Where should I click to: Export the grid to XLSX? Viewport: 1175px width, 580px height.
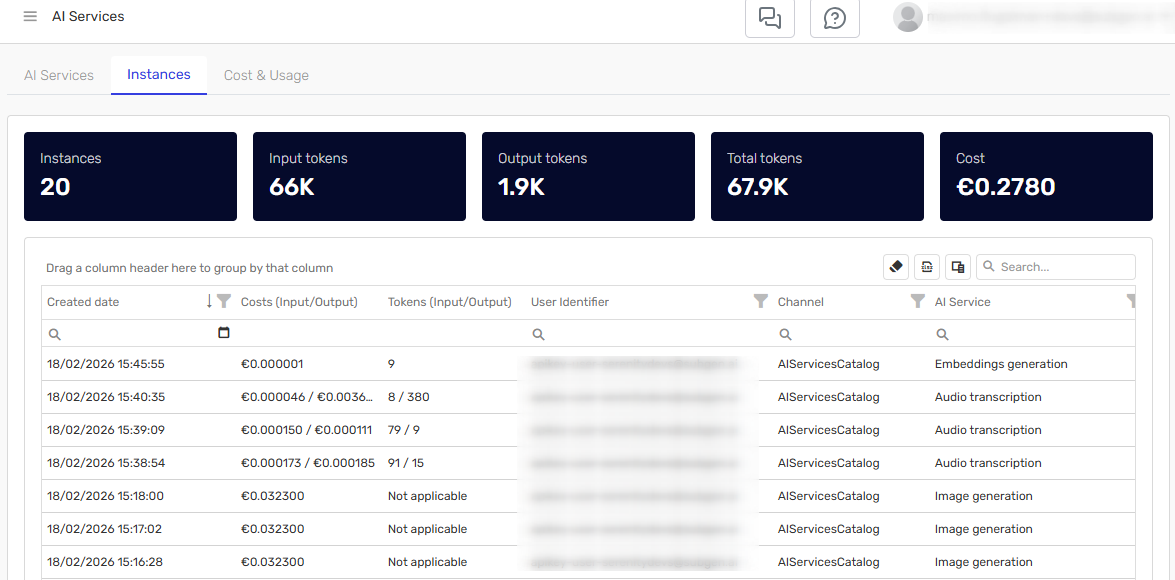pyautogui.click(x=927, y=267)
